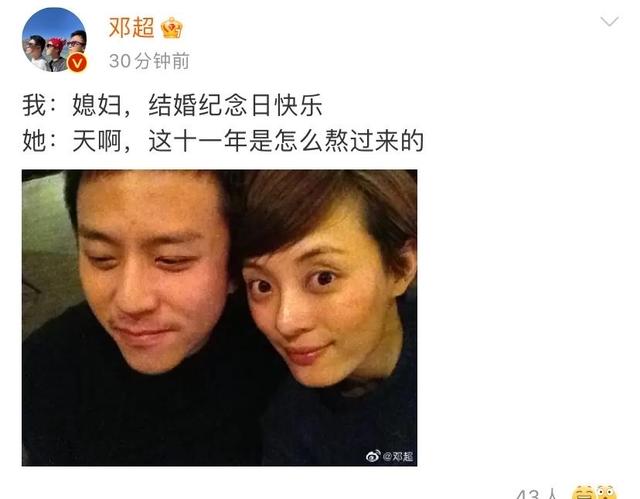The width and height of the screenshot is (640, 499).
Task: Open the attached couple selfie photo
Action: [x=220, y=318]
